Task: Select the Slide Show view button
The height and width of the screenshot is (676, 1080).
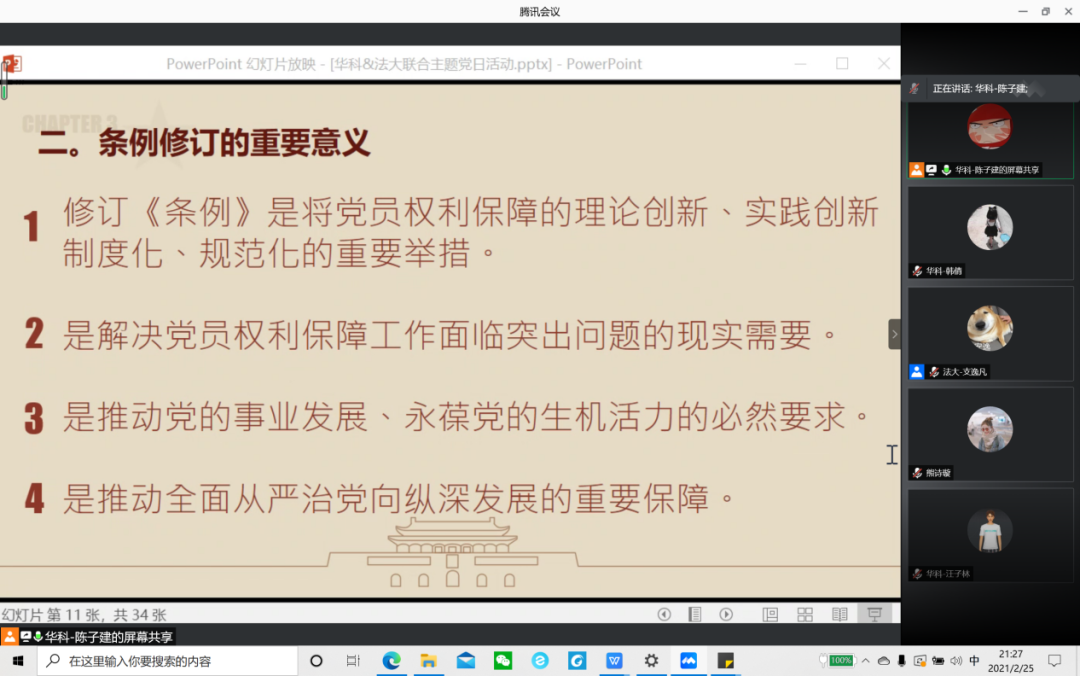Action: [875, 614]
